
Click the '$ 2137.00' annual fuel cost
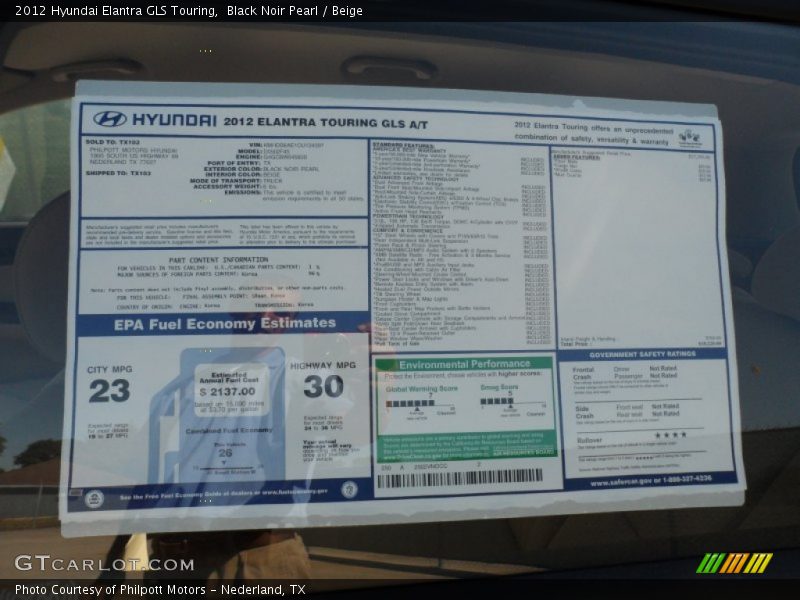click(x=228, y=392)
